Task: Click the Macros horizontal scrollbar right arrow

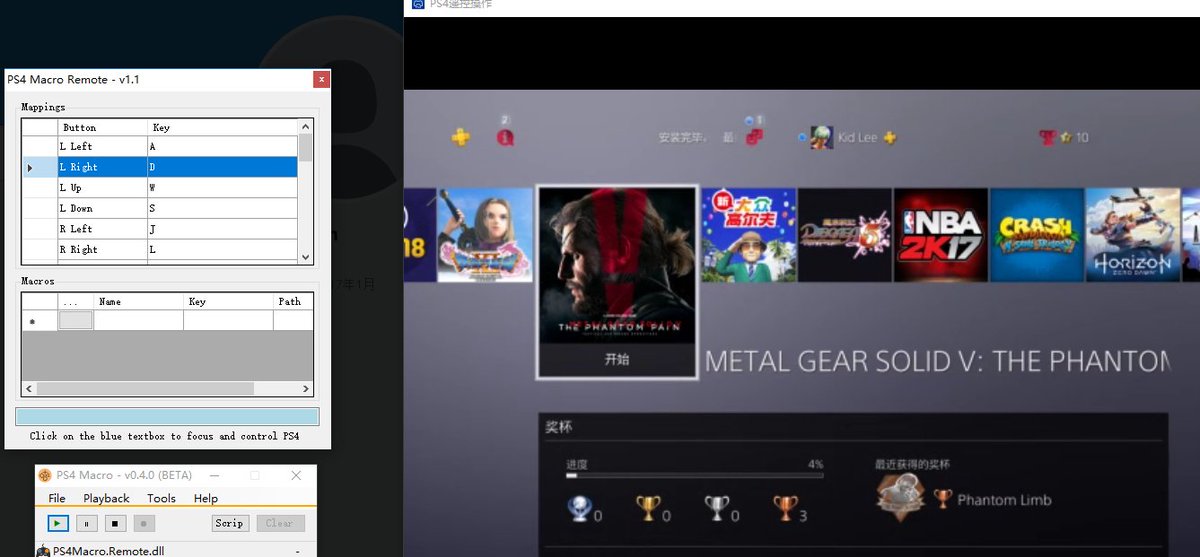Action: [x=306, y=388]
